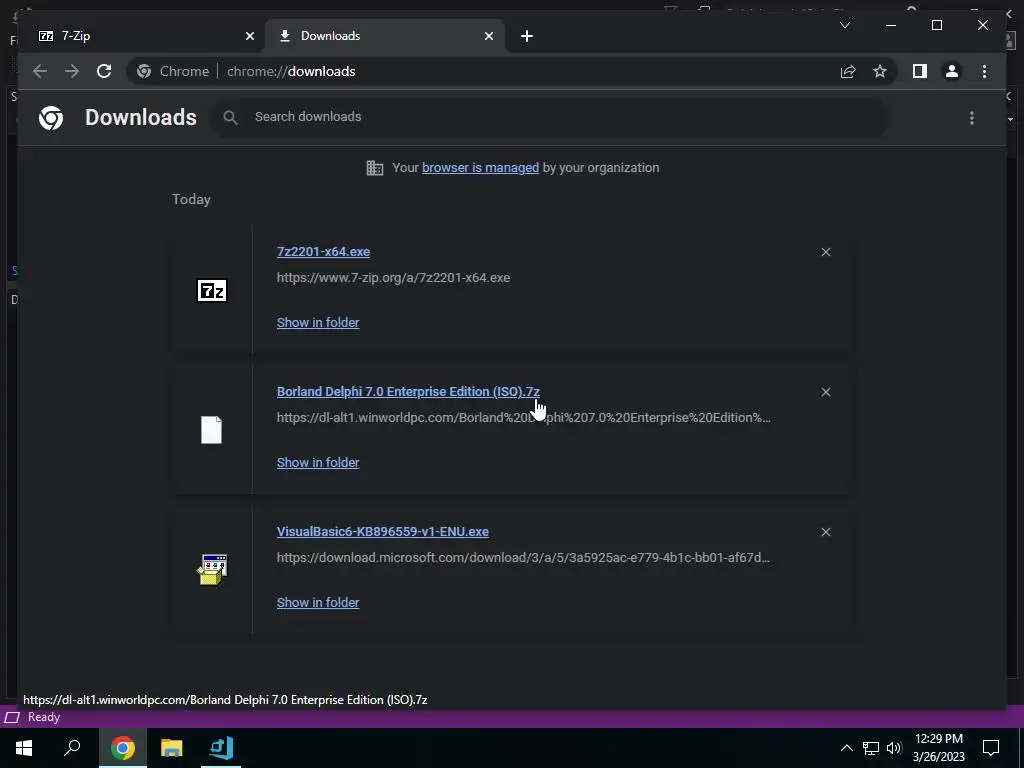Viewport: 1024px width, 768px height.
Task: Reload the downloads page
Action: [104, 71]
